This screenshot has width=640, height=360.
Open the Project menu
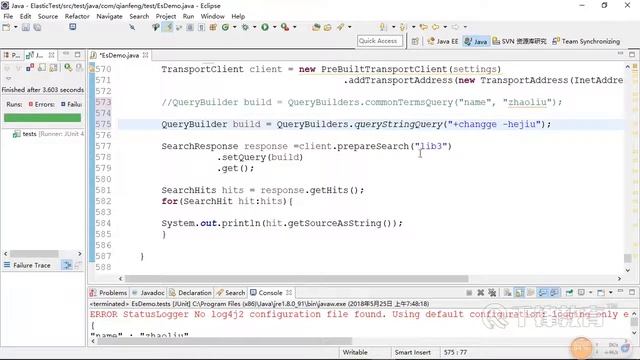[x=166, y=16]
